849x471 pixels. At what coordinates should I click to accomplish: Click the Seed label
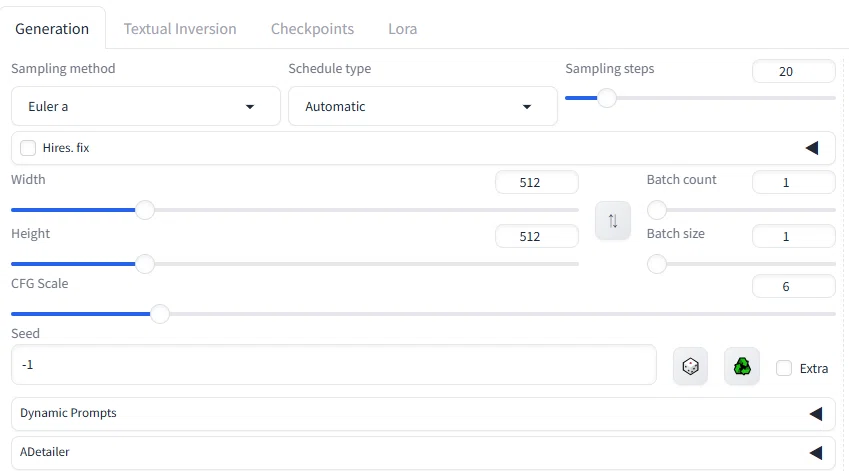pos(25,333)
